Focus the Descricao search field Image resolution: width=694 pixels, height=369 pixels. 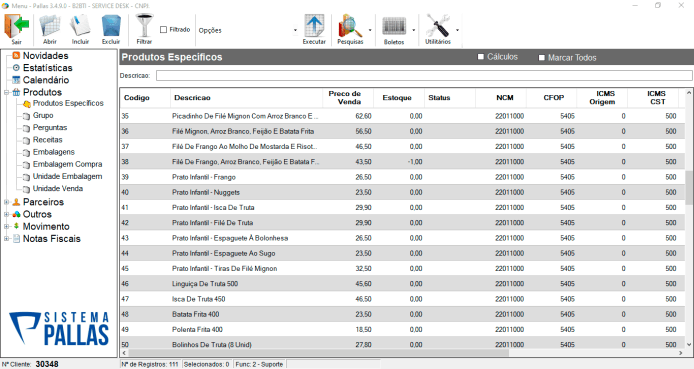[x=424, y=76]
